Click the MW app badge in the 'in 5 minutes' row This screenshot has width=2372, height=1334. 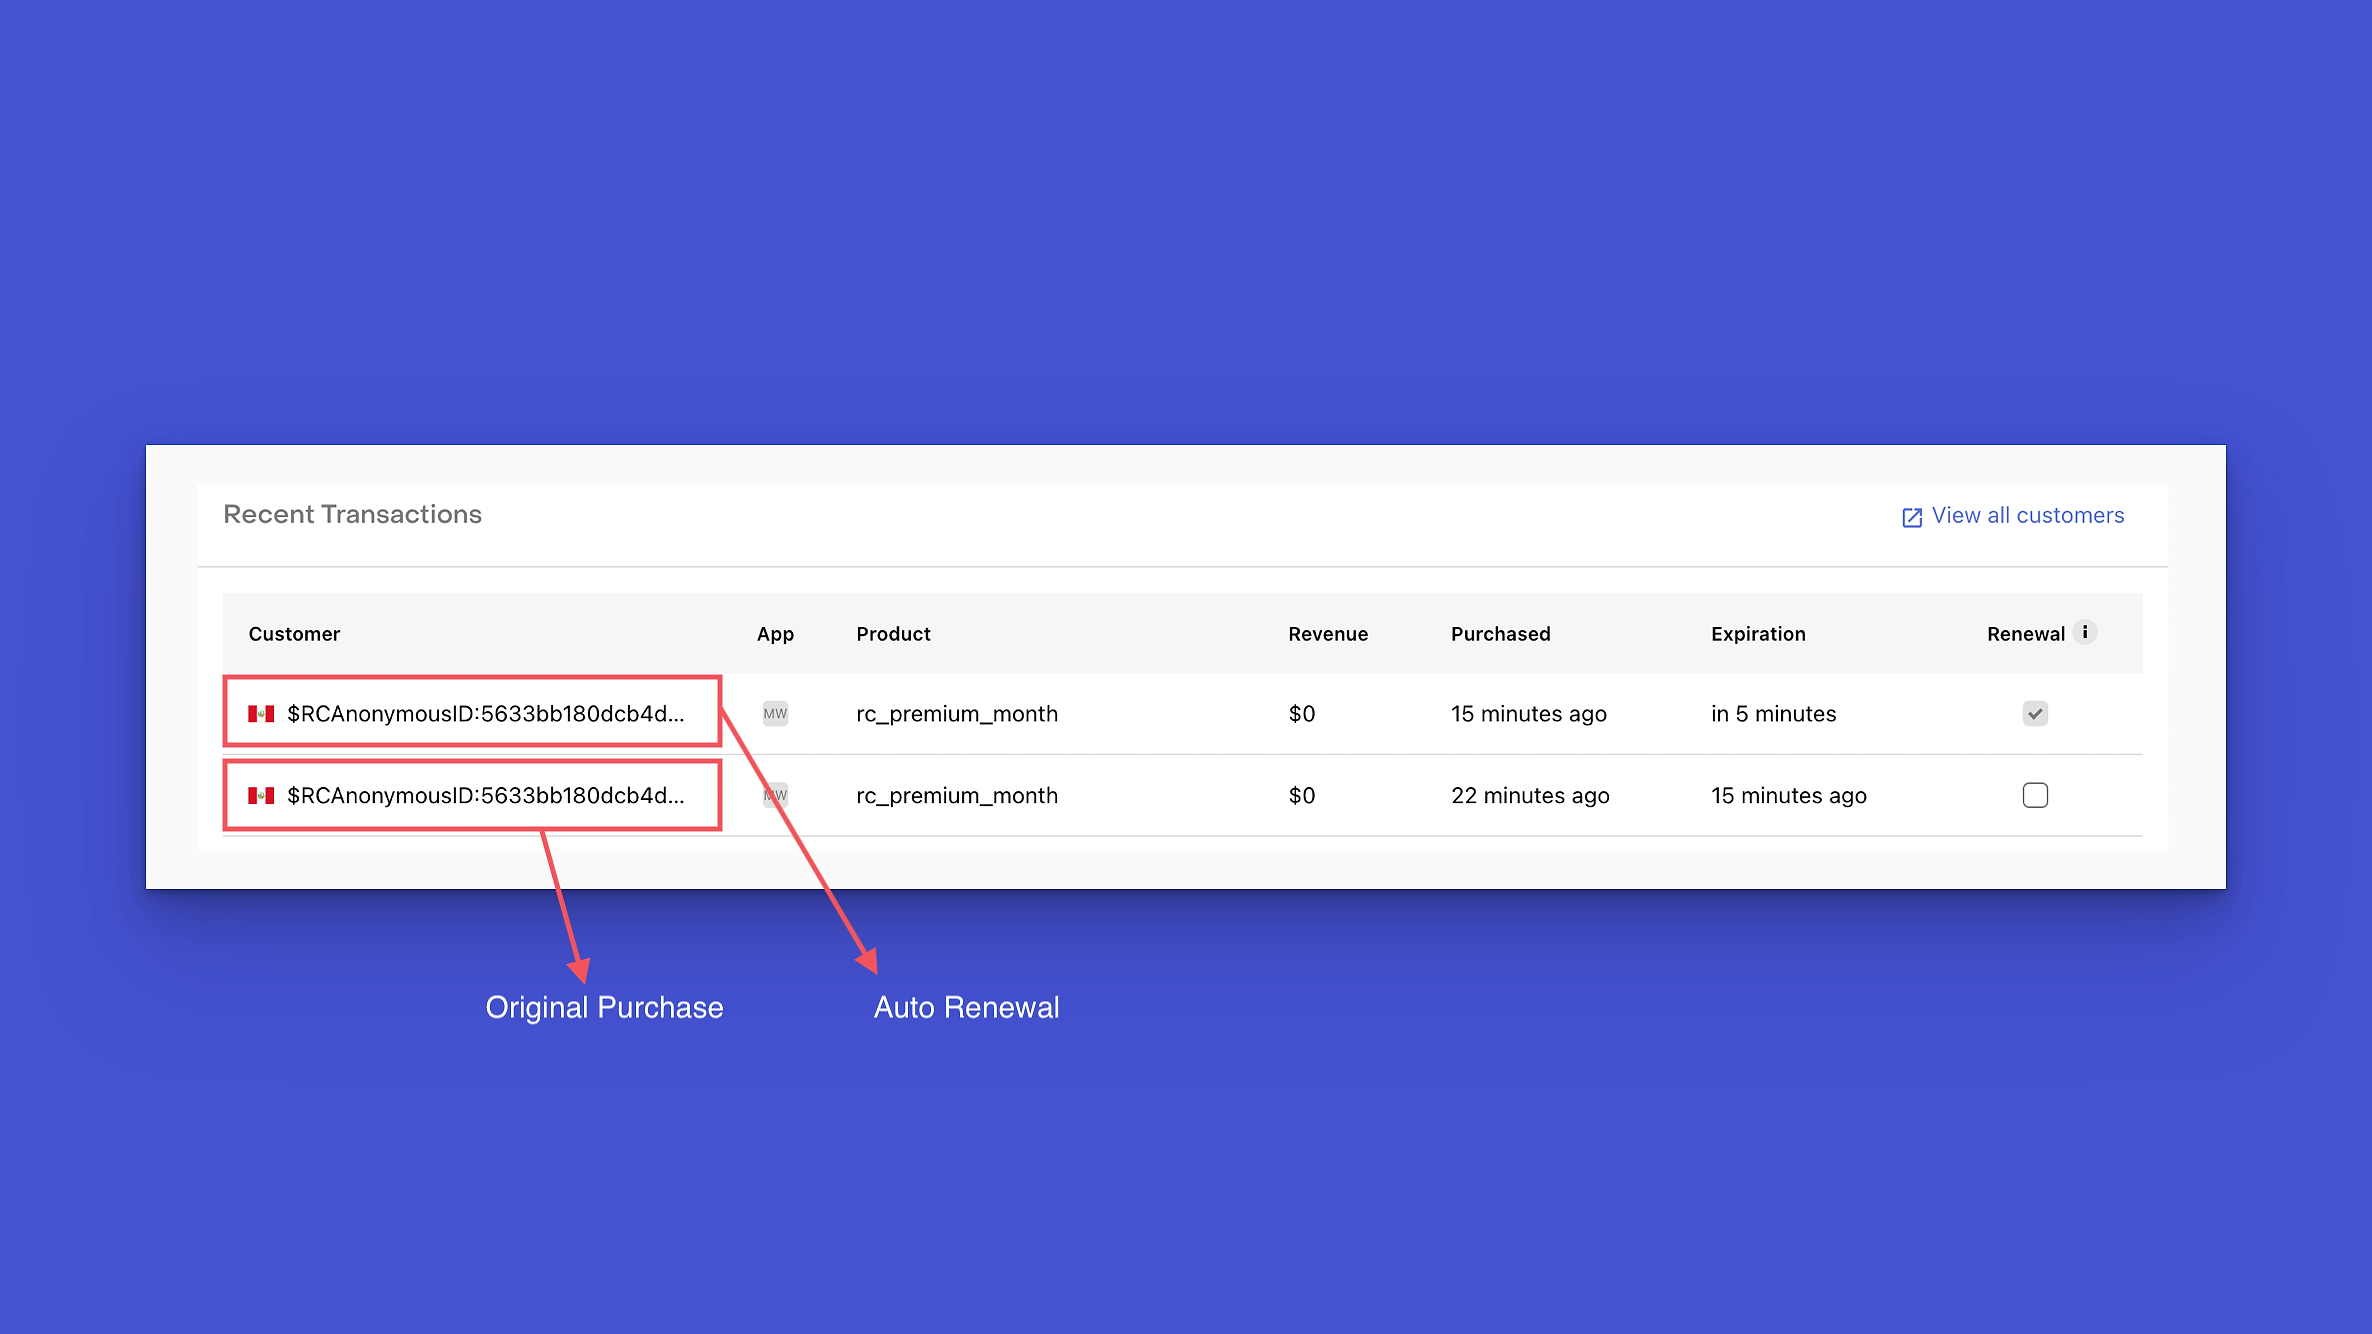(775, 713)
